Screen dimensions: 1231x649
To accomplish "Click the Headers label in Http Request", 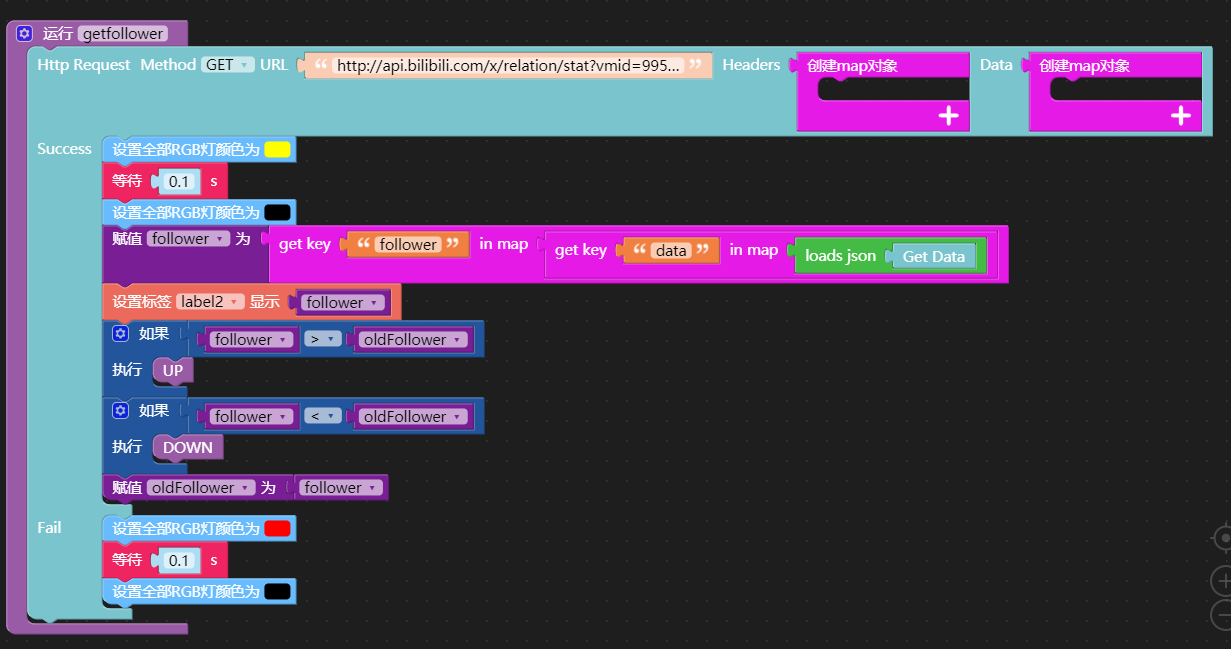I will click(x=751, y=64).
